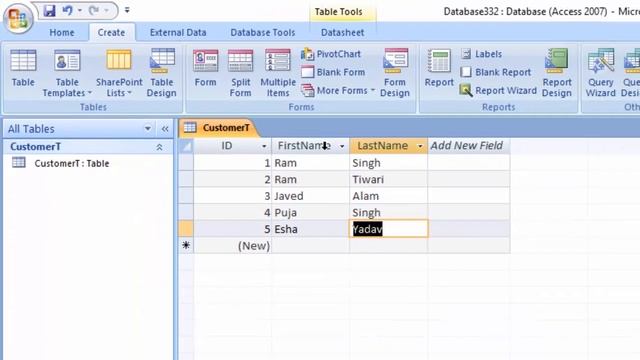
Task: Collapse the navigation pane with double chevron
Action: (x=165, y=129)
